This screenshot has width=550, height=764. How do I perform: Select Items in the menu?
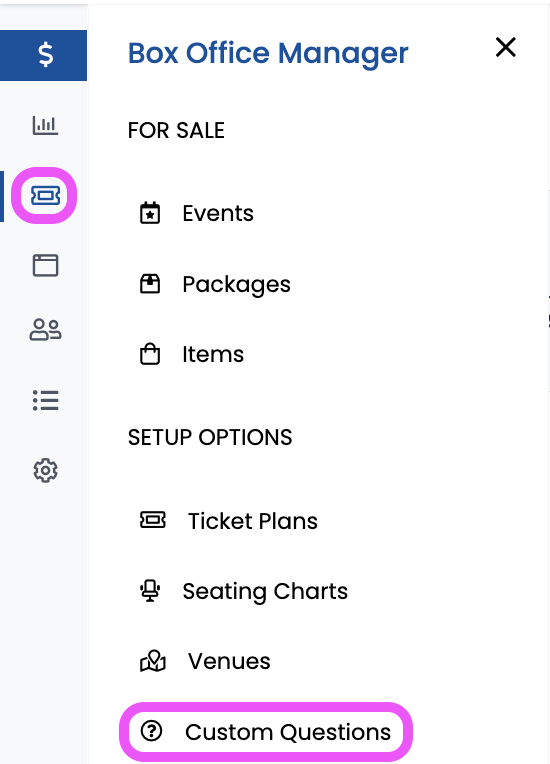213,354
